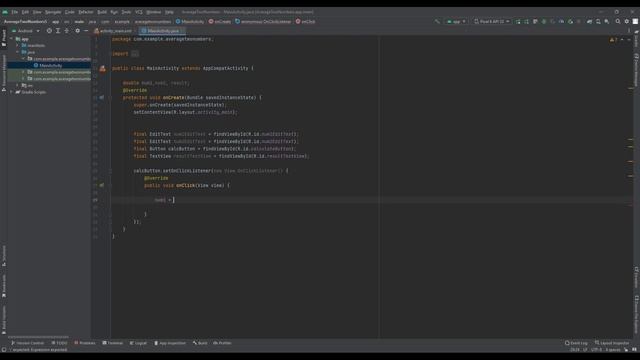Open Logcat tool window
Viewport: 640px width, 360px height.
pyautogui.click(x=138, y=343)
